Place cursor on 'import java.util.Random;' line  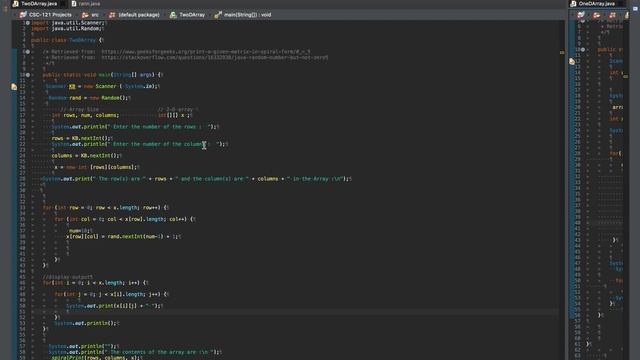(x=67, y=29)
